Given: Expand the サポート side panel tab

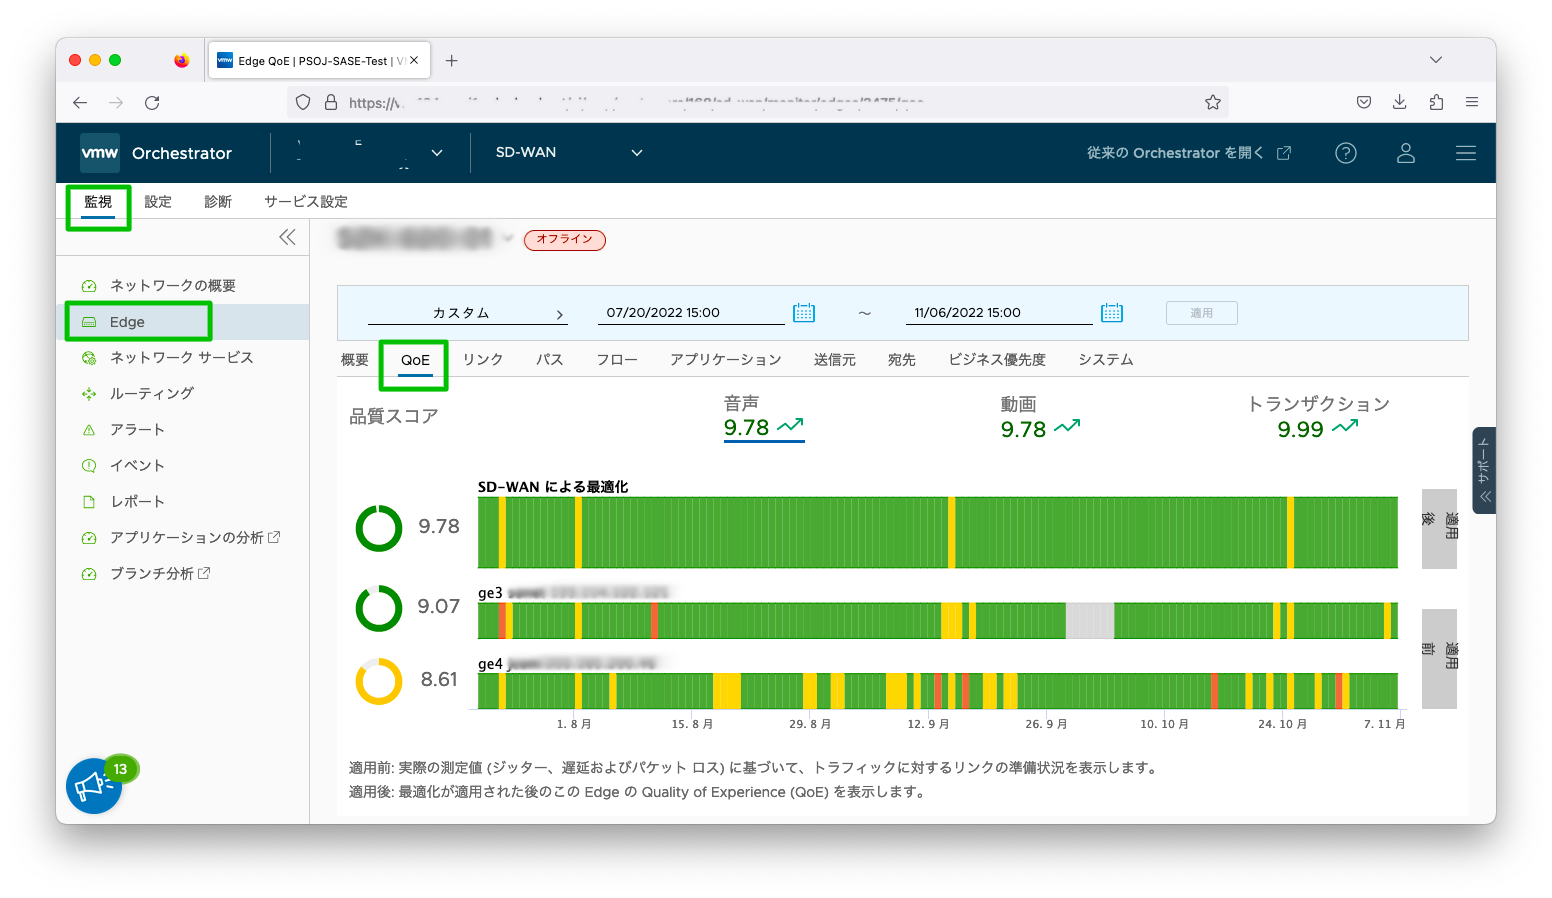Looking at the screenshot, I should [1484, 471].
